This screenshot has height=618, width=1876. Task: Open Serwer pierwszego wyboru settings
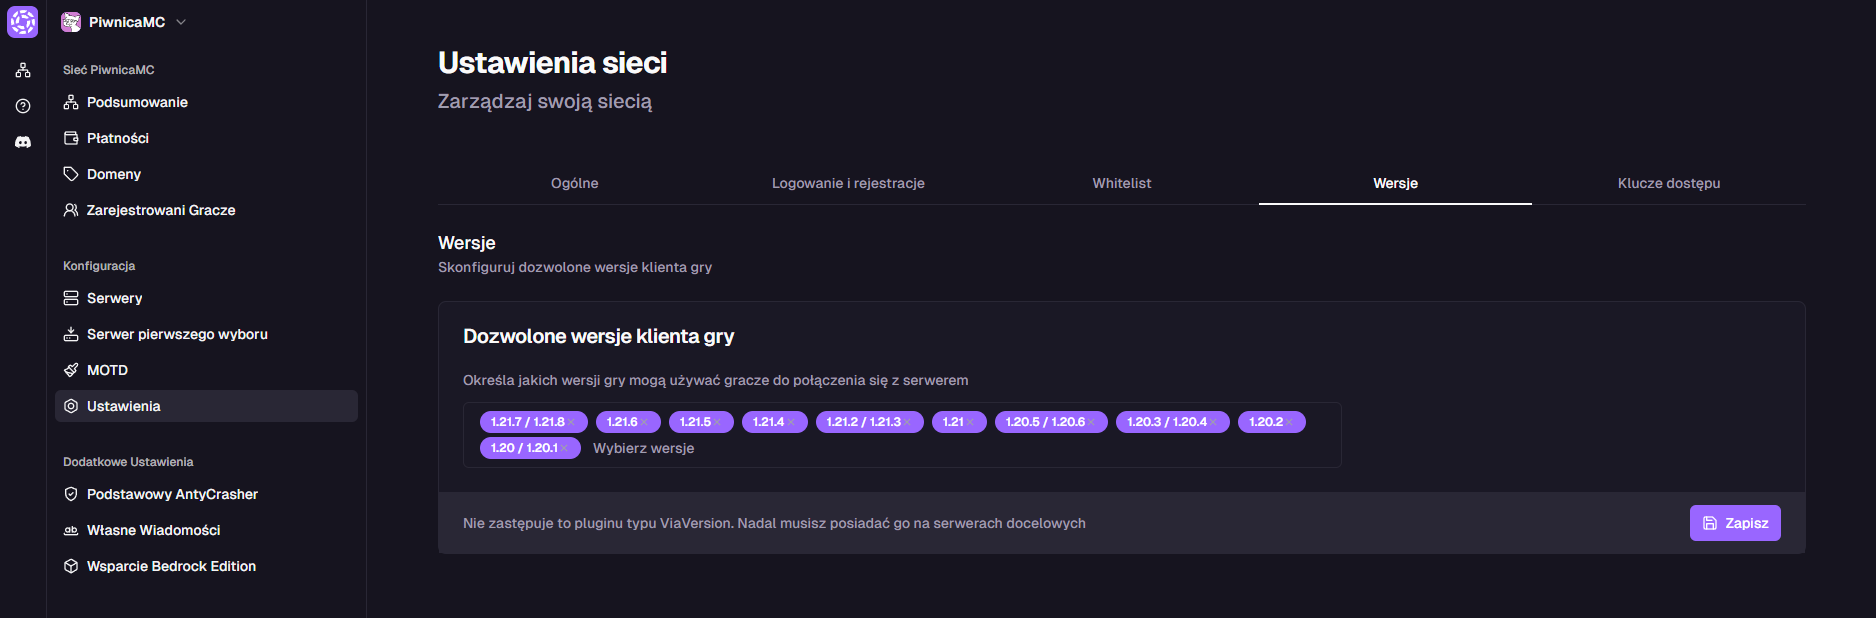[177, 334]
